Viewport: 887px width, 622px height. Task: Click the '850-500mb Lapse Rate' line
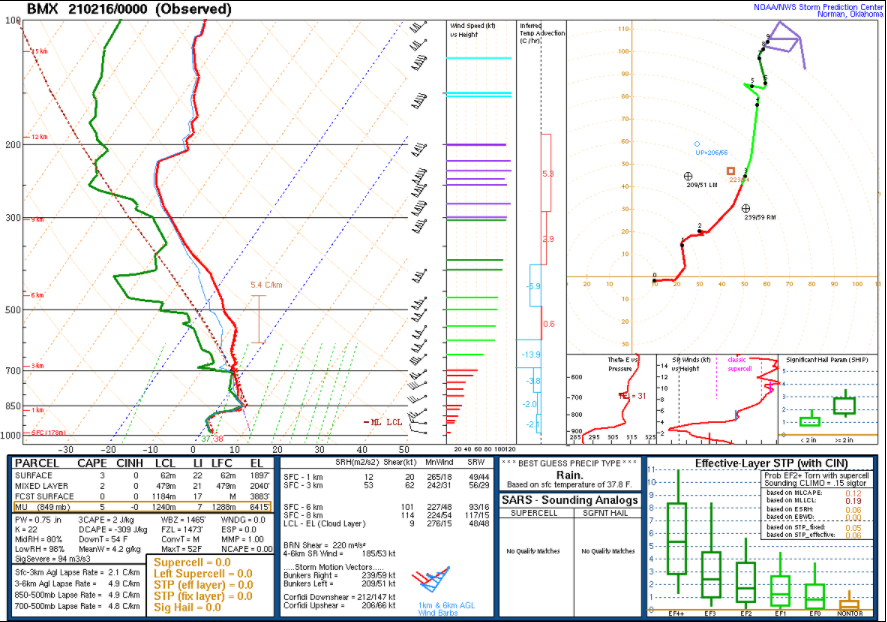pyautogui.click(x=77, y=595)
